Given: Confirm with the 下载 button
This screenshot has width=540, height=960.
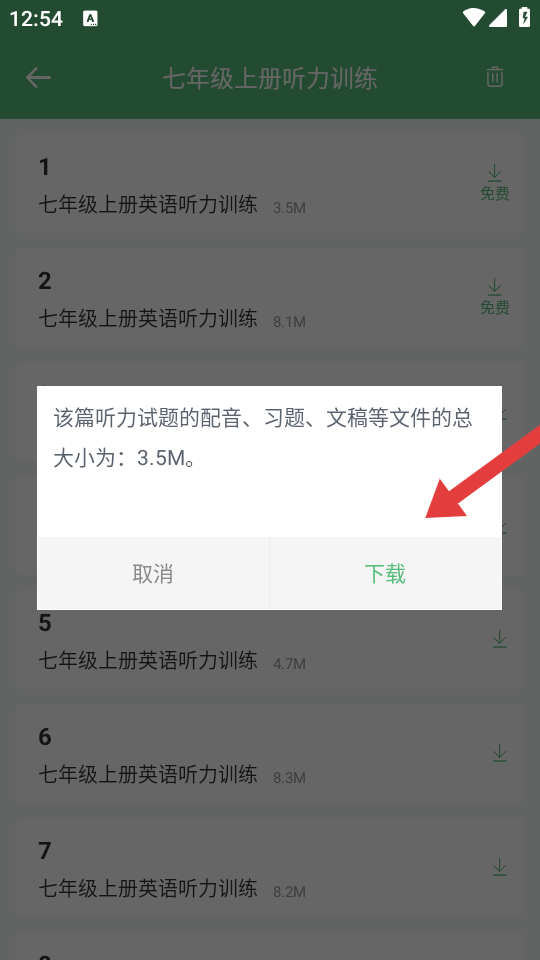Looking at the screenshot, I should coord(385,574).
